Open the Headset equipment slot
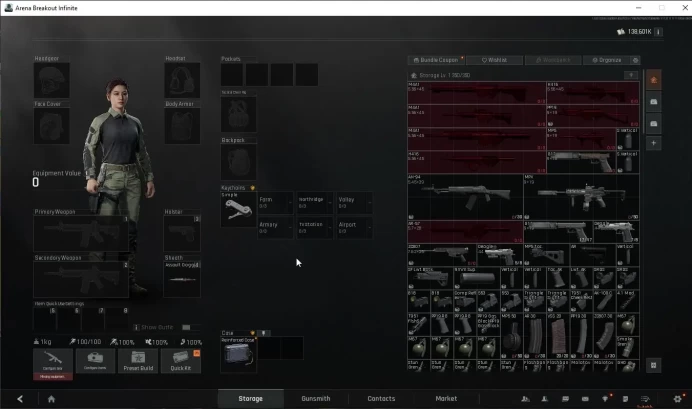Screen dimensions: 692x409 tap(182, 80)
